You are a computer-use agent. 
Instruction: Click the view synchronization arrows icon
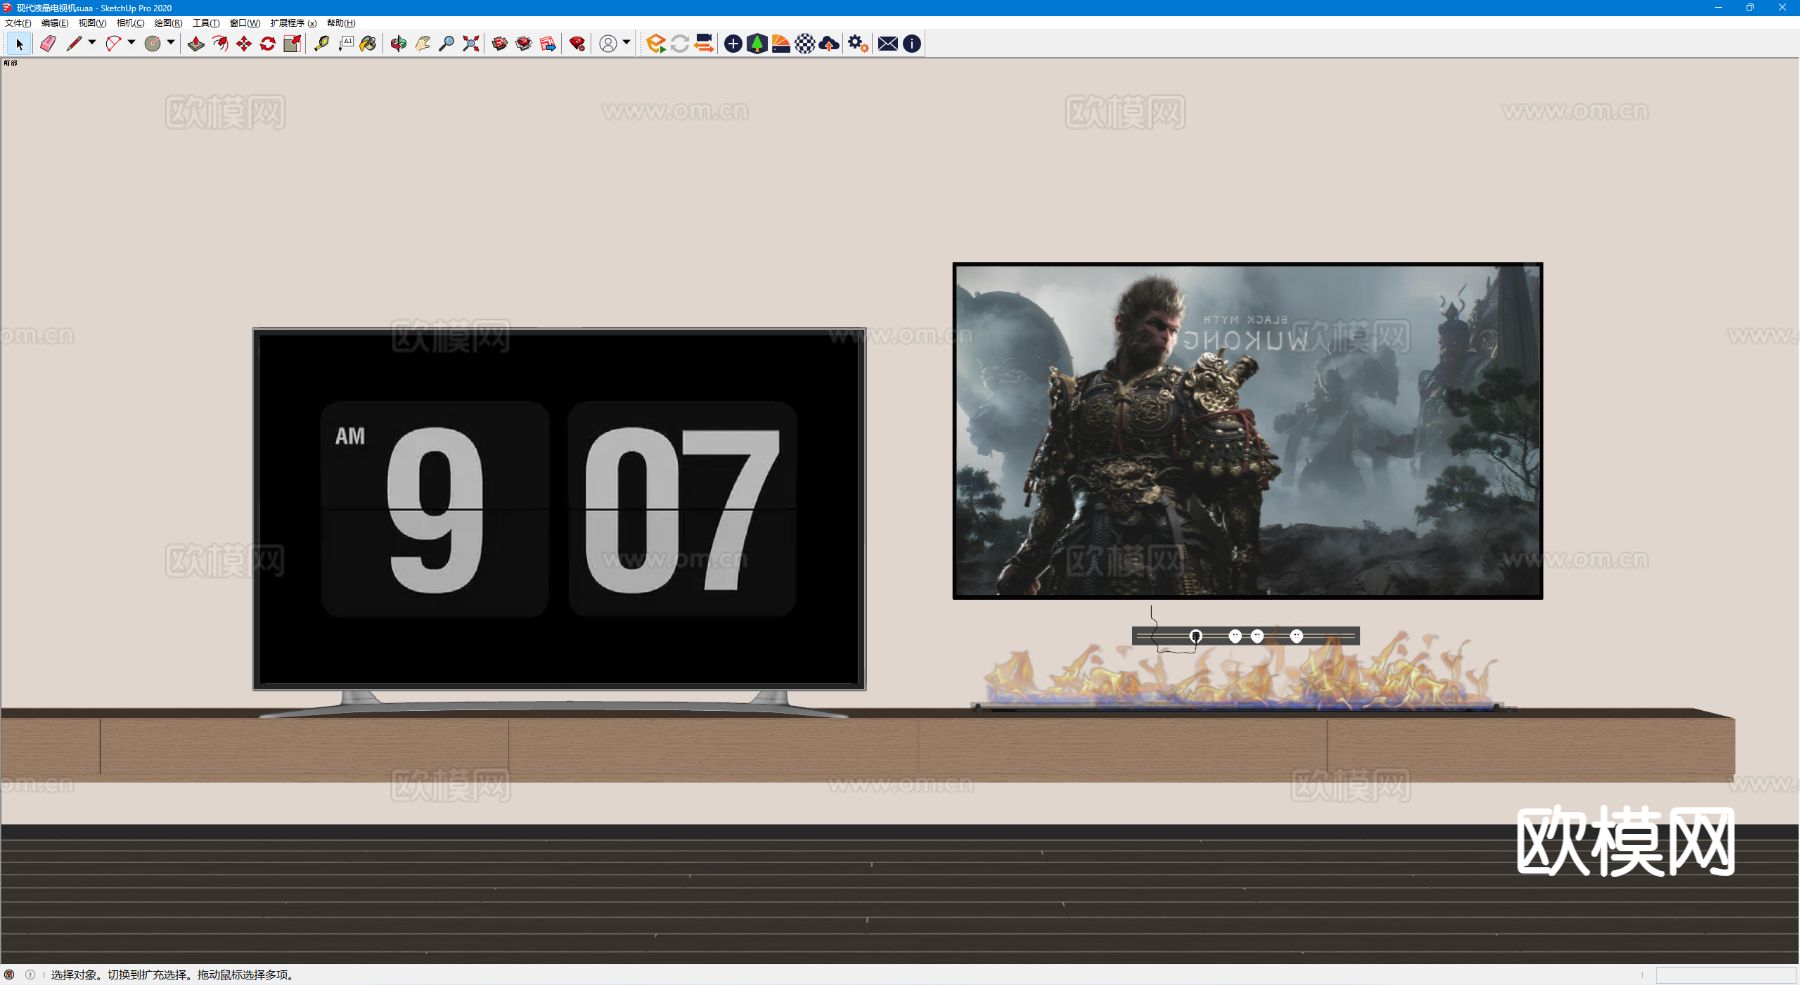tap(704, 44)
